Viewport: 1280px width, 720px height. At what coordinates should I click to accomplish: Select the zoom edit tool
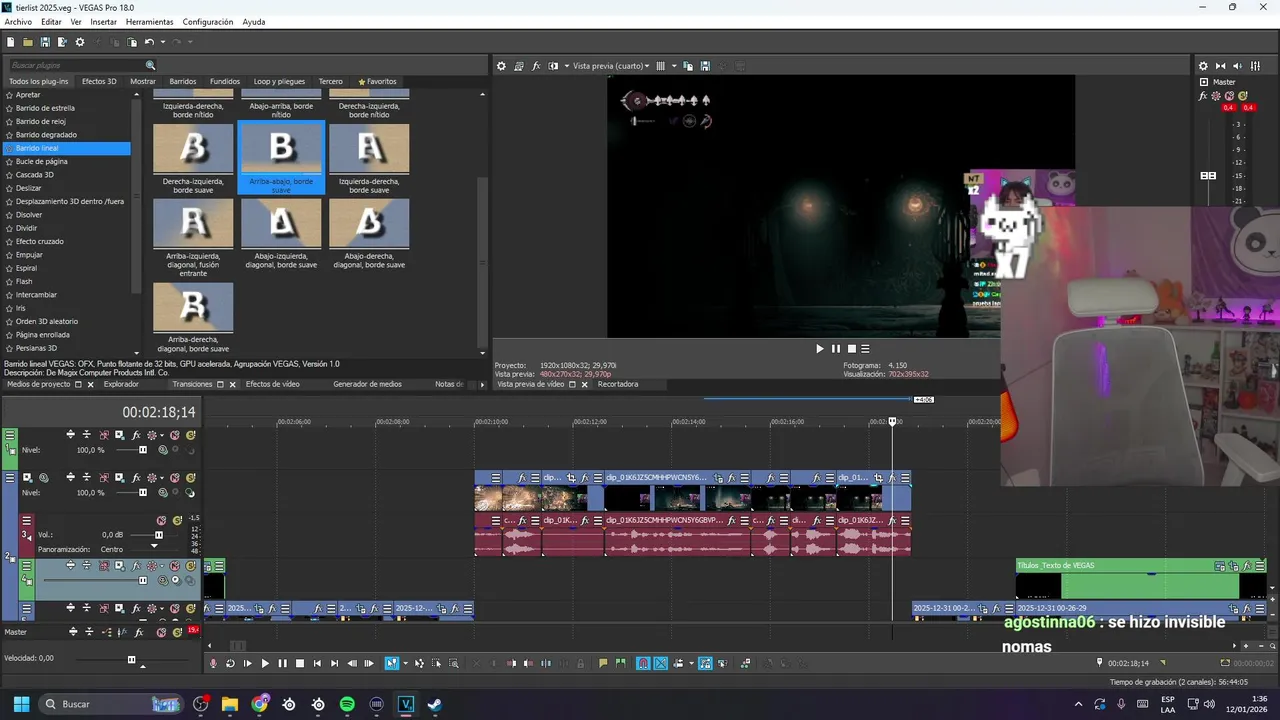coord(453,663)
